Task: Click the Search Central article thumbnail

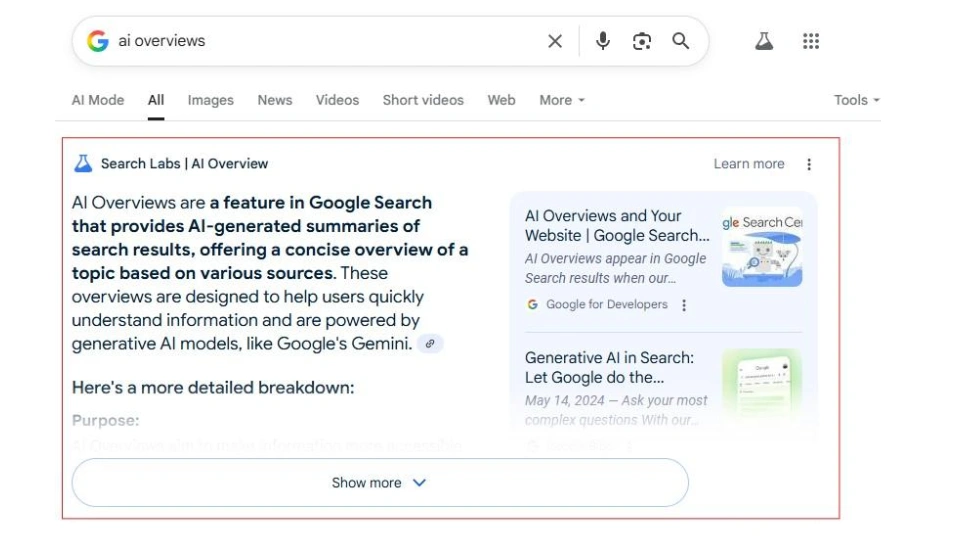Action: coord(762,247)
